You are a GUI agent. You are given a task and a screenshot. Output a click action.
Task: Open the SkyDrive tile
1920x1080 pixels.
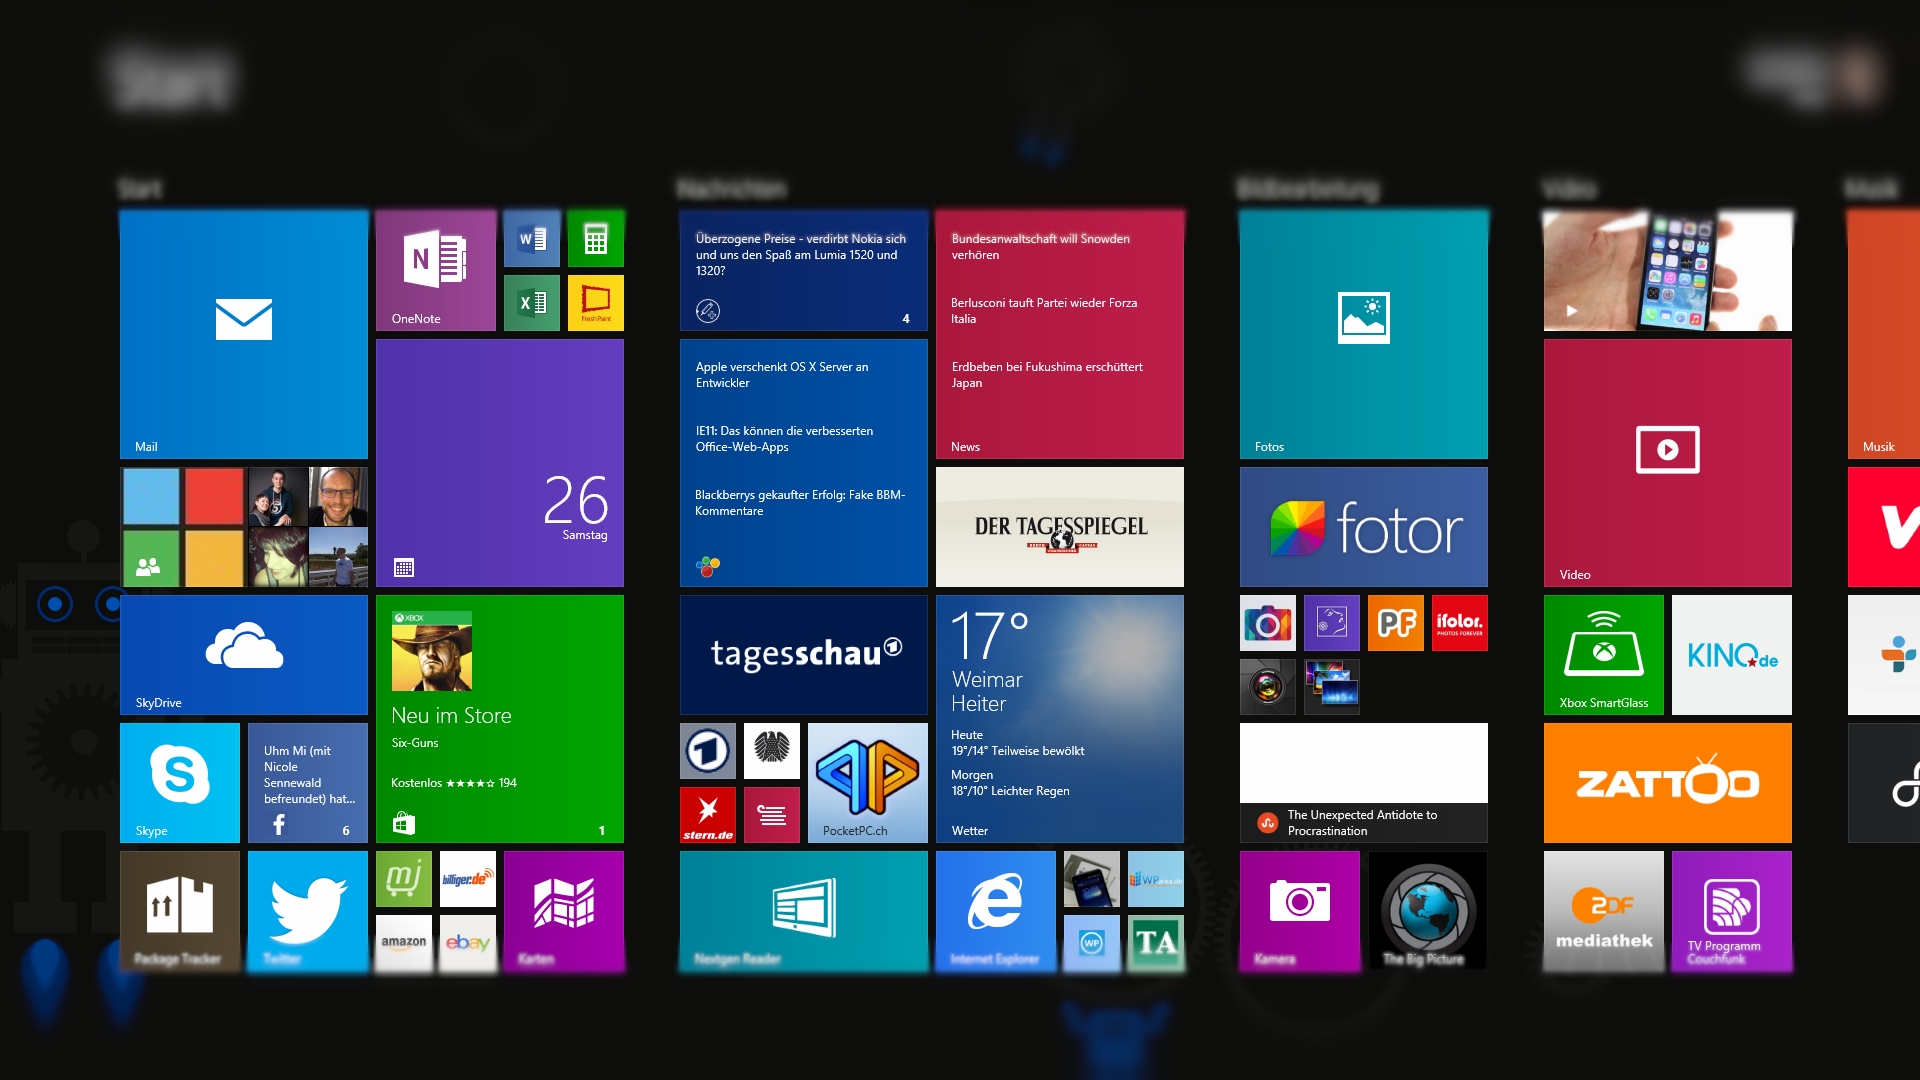click(244, 655)
